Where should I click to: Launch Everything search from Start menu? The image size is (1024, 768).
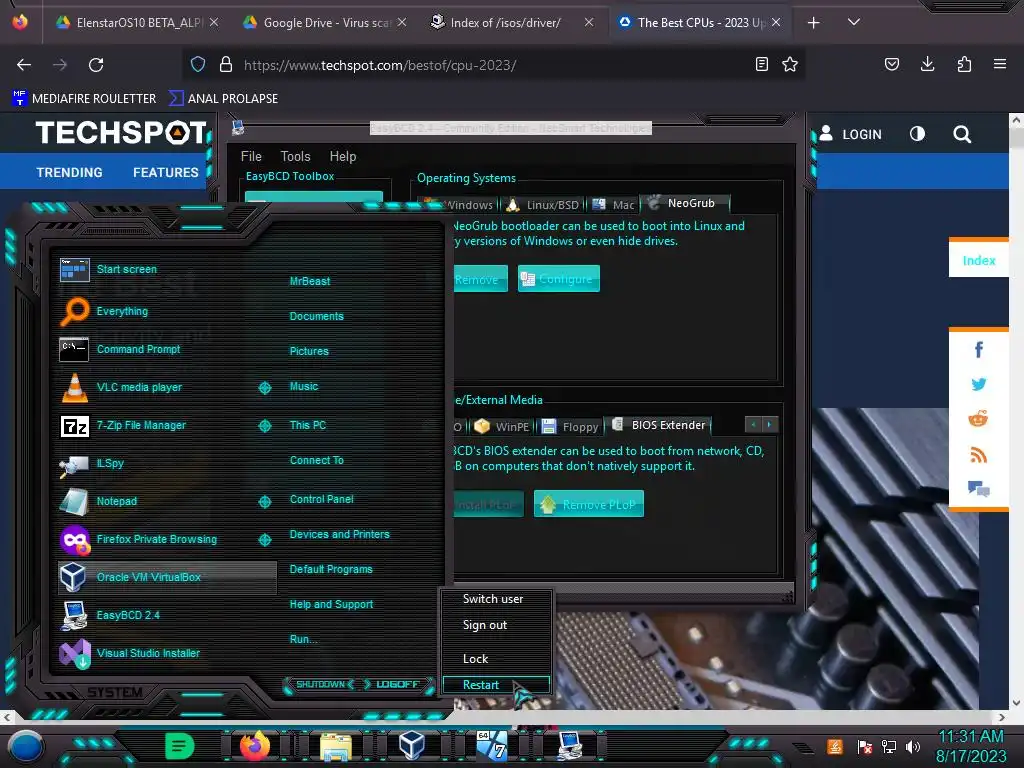122,311
